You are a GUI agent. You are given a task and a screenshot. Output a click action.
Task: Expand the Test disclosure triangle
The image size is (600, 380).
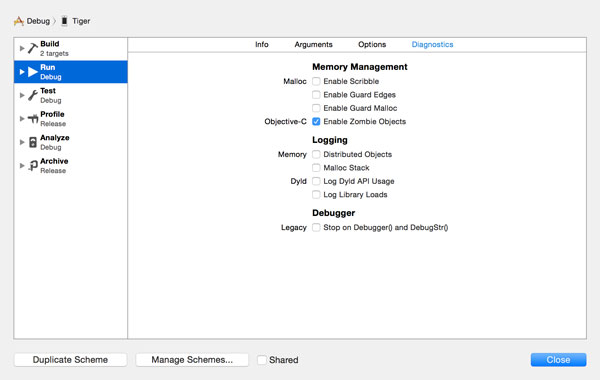(x=22, y=95)
